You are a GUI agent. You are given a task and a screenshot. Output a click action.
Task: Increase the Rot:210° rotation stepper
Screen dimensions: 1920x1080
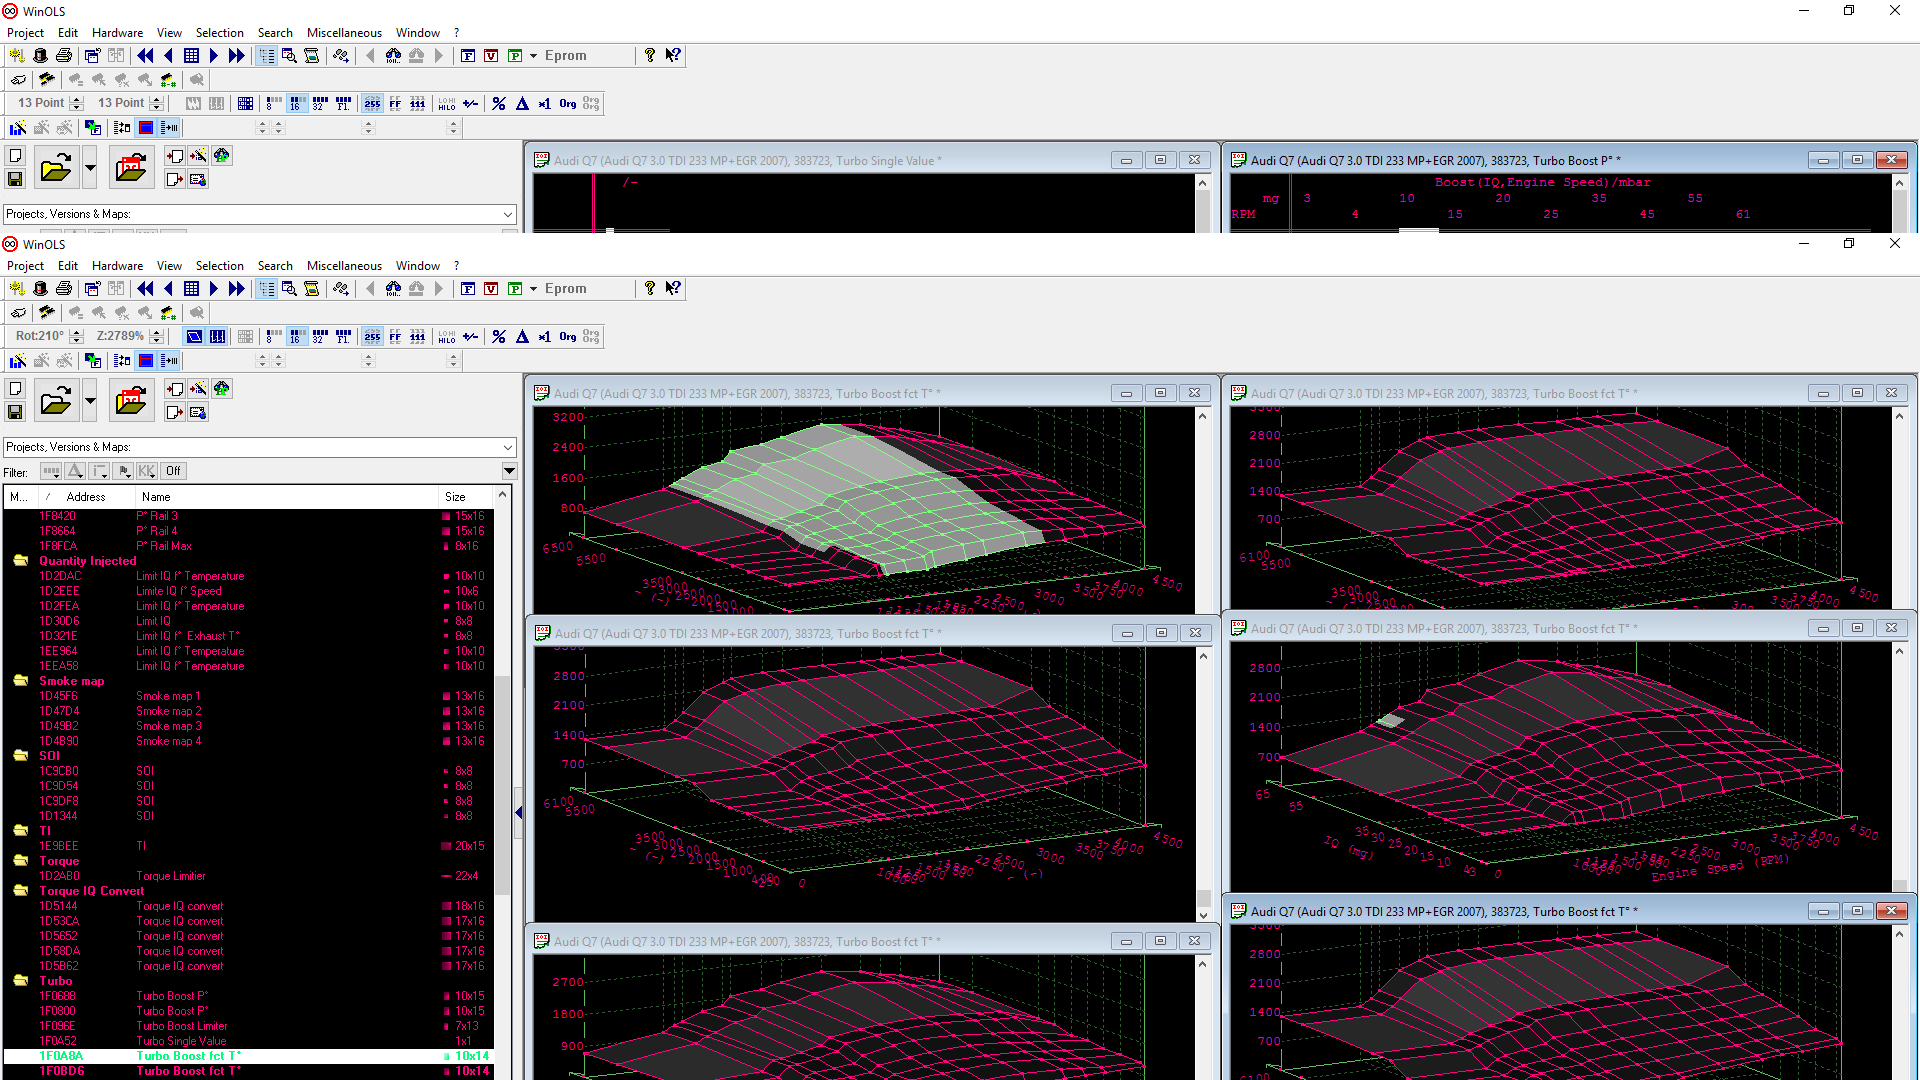(x=76, y=332)
